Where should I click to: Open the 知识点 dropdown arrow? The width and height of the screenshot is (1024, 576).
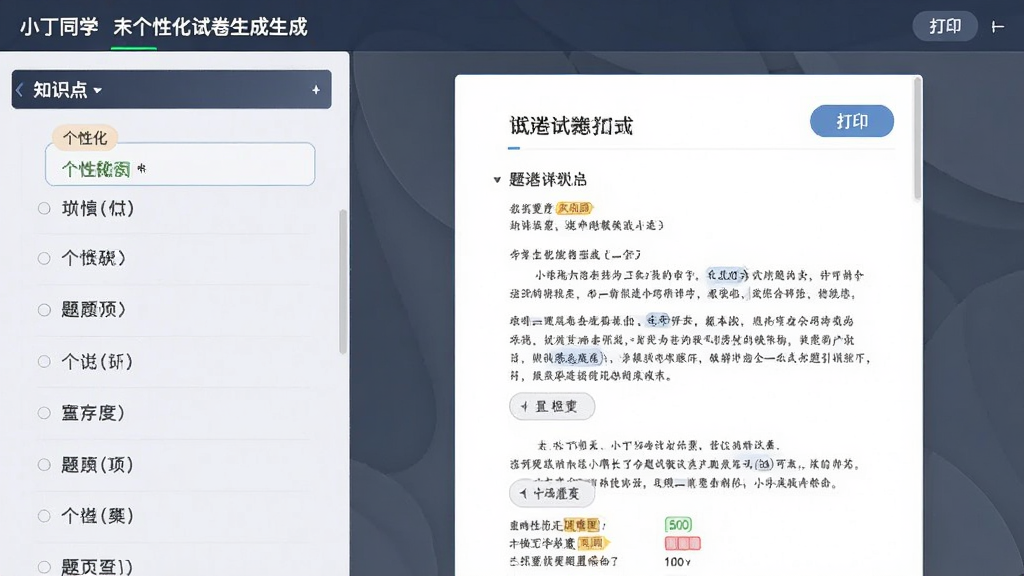97,90
